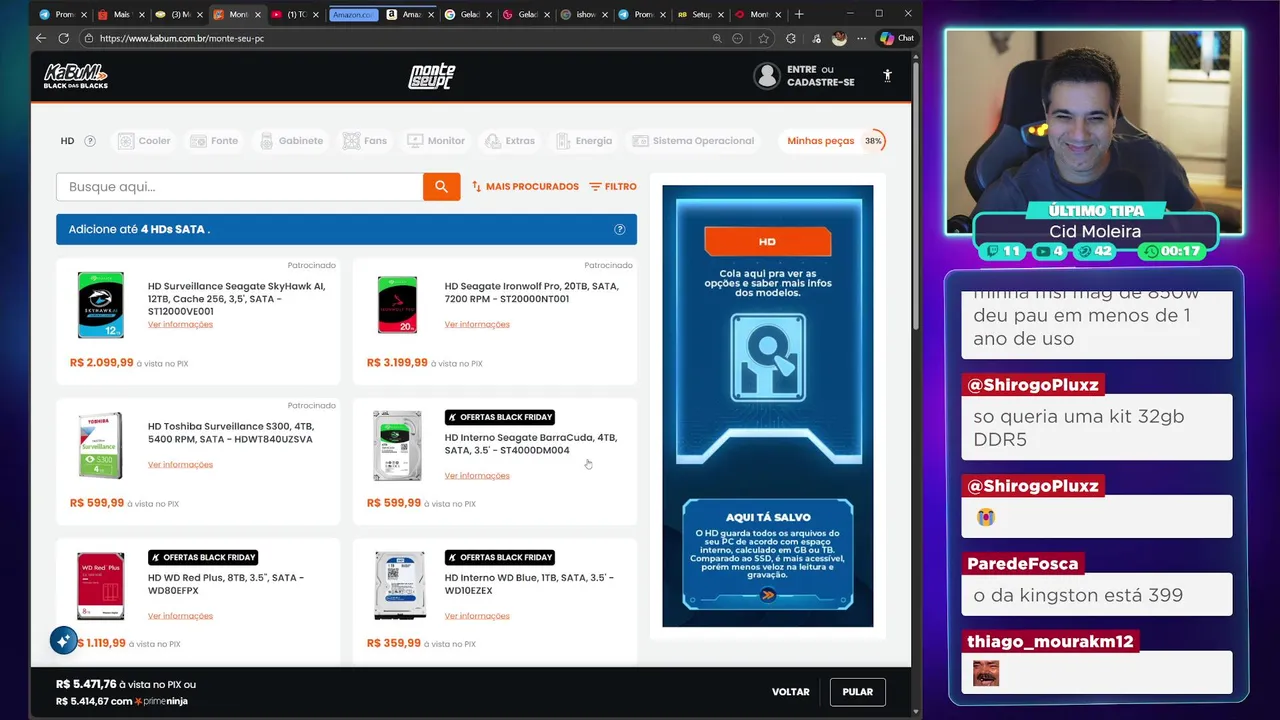Screen dimensions: 1280x720
Task: Click the PULAR button
Action: 857,692
